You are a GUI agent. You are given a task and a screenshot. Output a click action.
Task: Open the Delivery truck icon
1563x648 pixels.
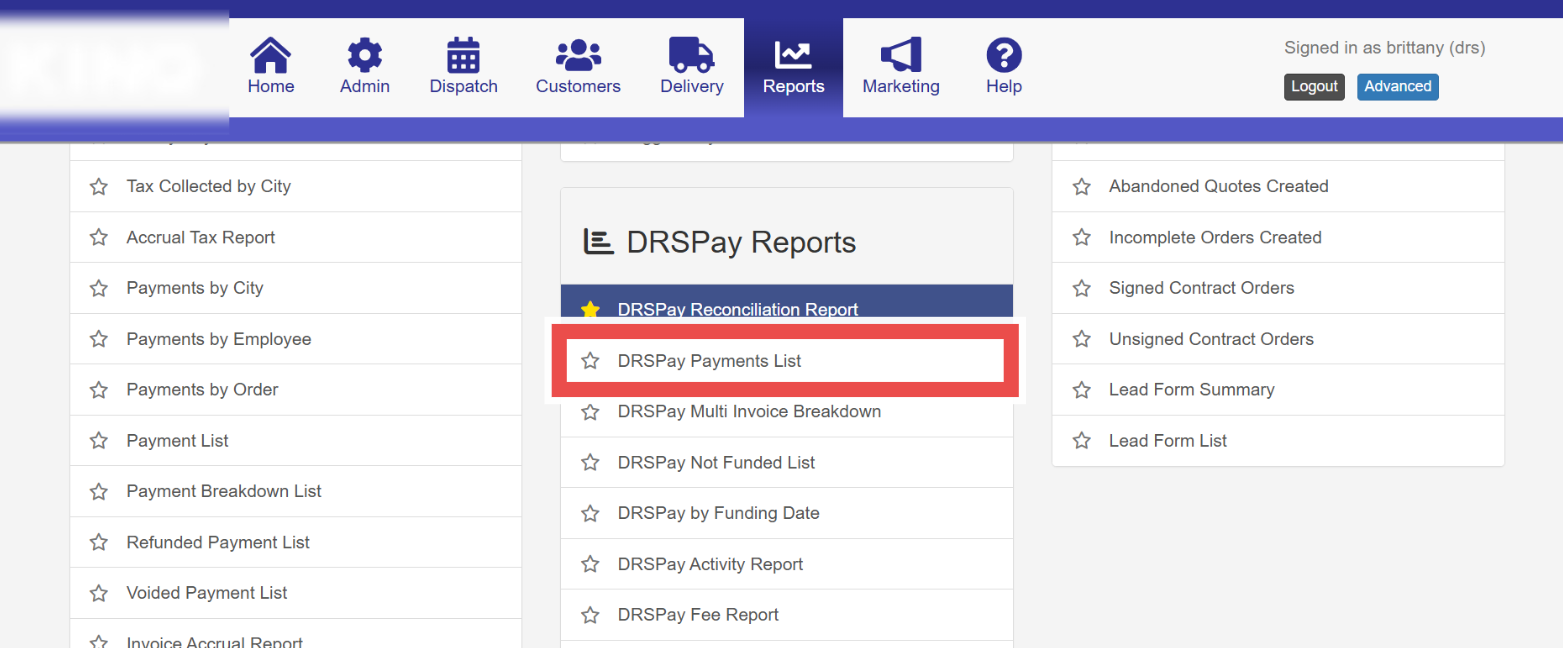click(692, 55)
